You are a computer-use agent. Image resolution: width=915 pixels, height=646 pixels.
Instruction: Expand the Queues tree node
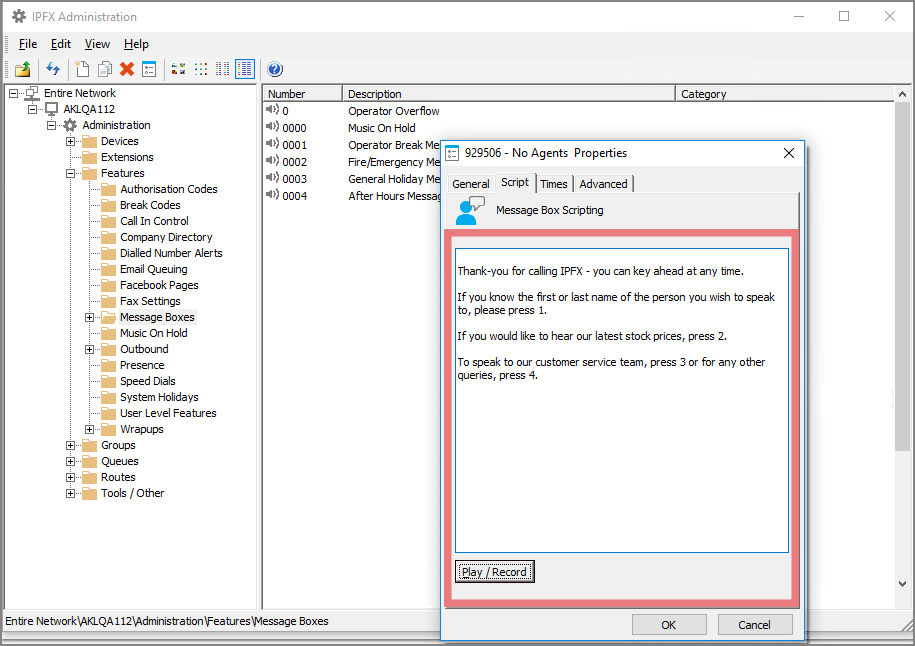pyautogui.click(x=71, y=462)
